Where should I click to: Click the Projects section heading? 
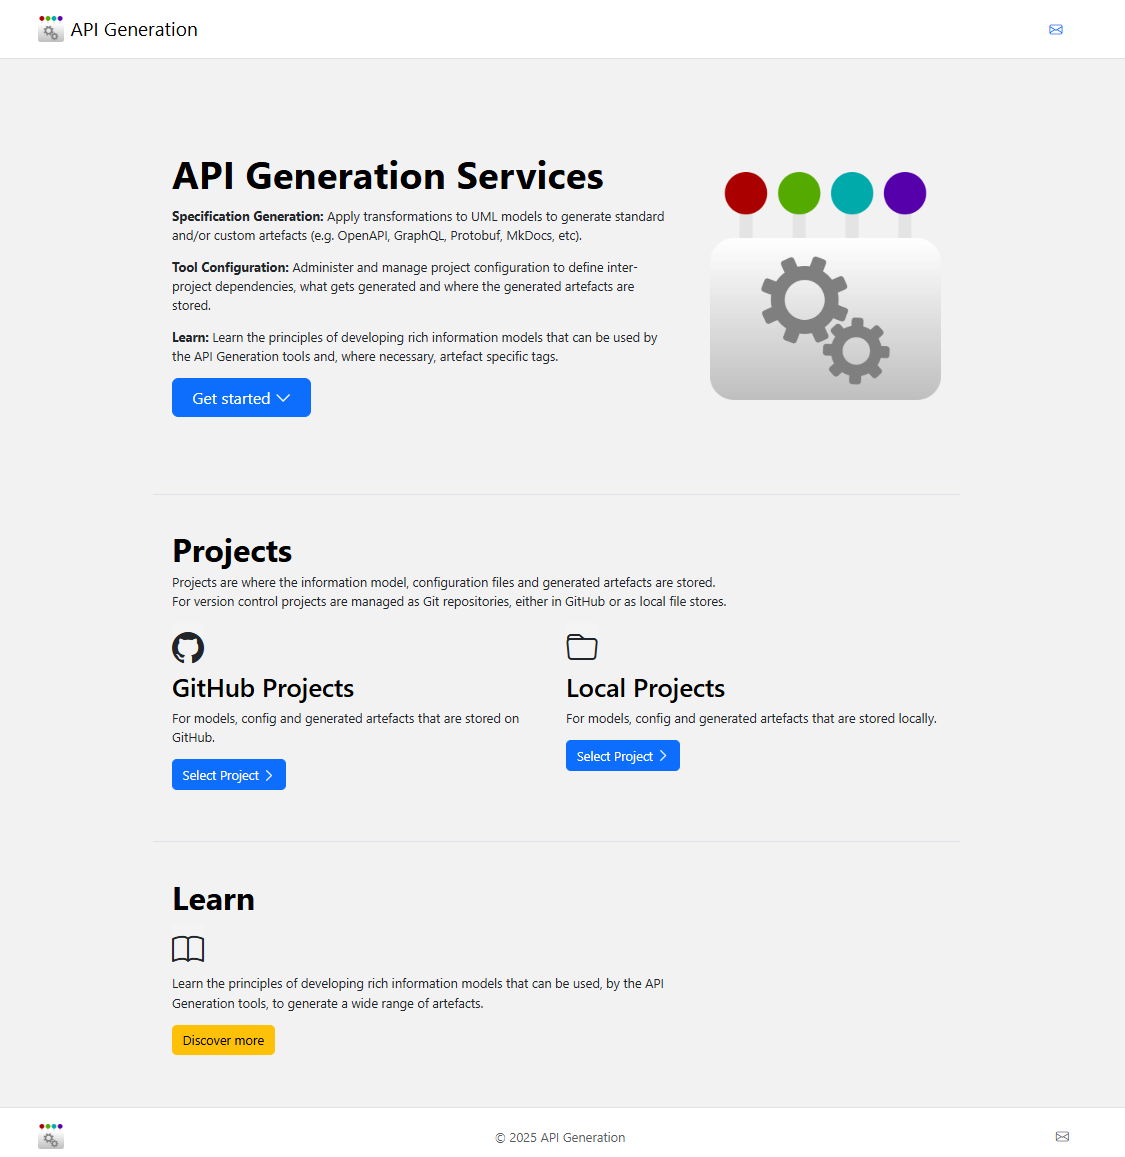[231, 551]
